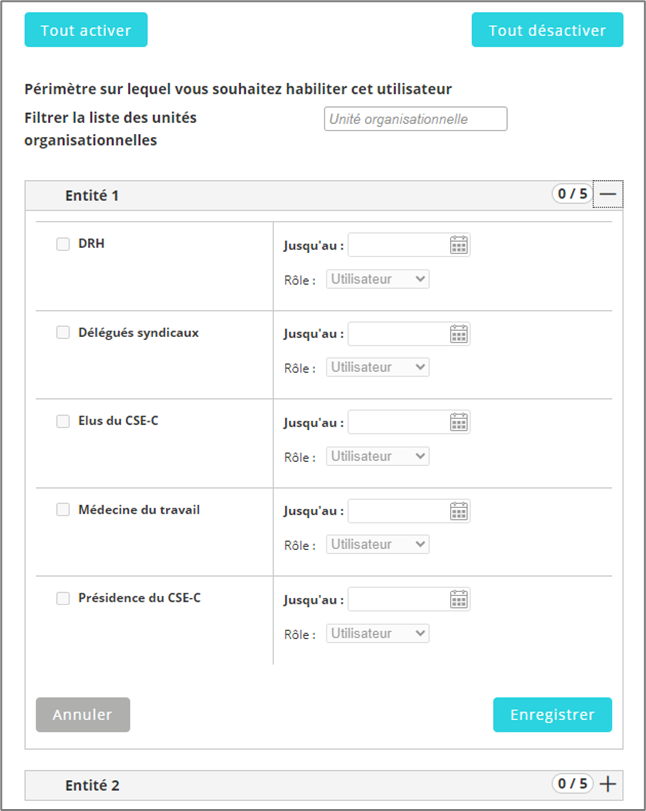
Task: Click the Tout activer button
Action: tap(86, 30)
